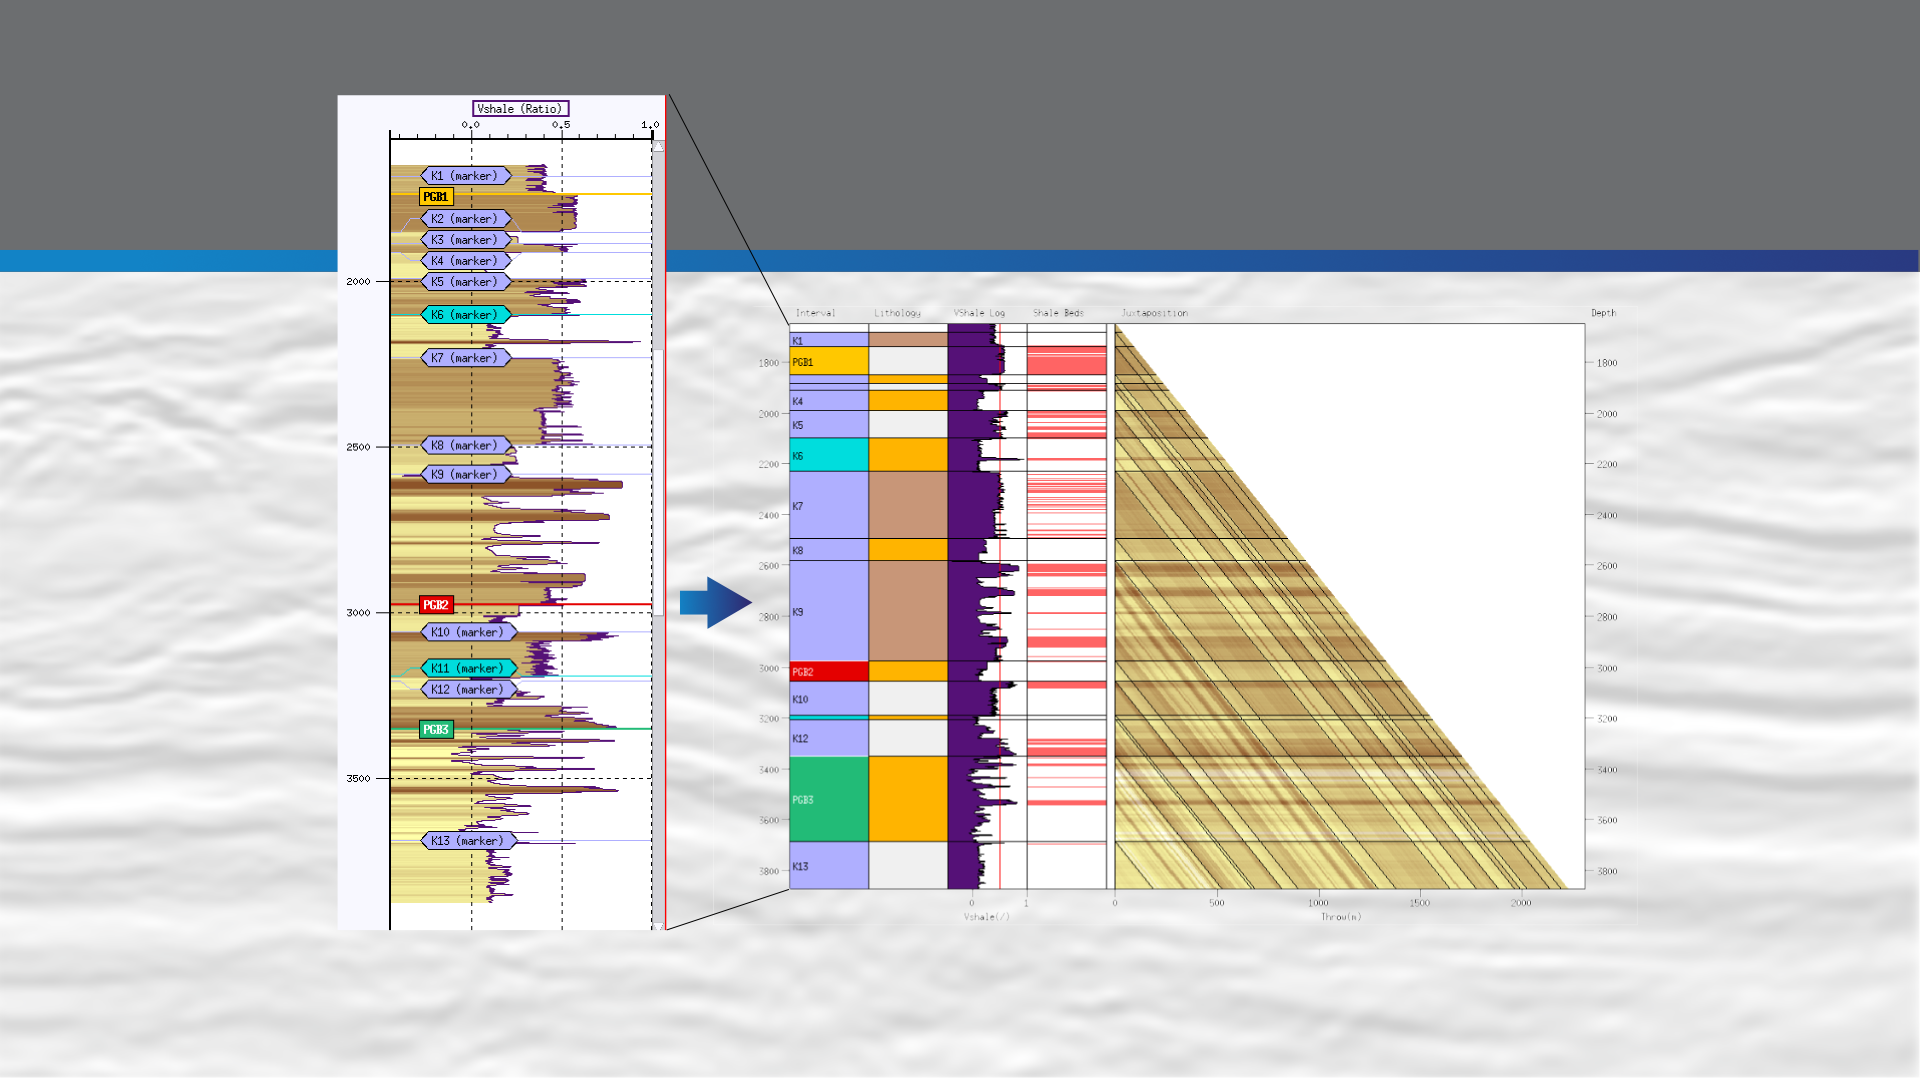
Task: Select the K7 interval cell
Action: 829,506
